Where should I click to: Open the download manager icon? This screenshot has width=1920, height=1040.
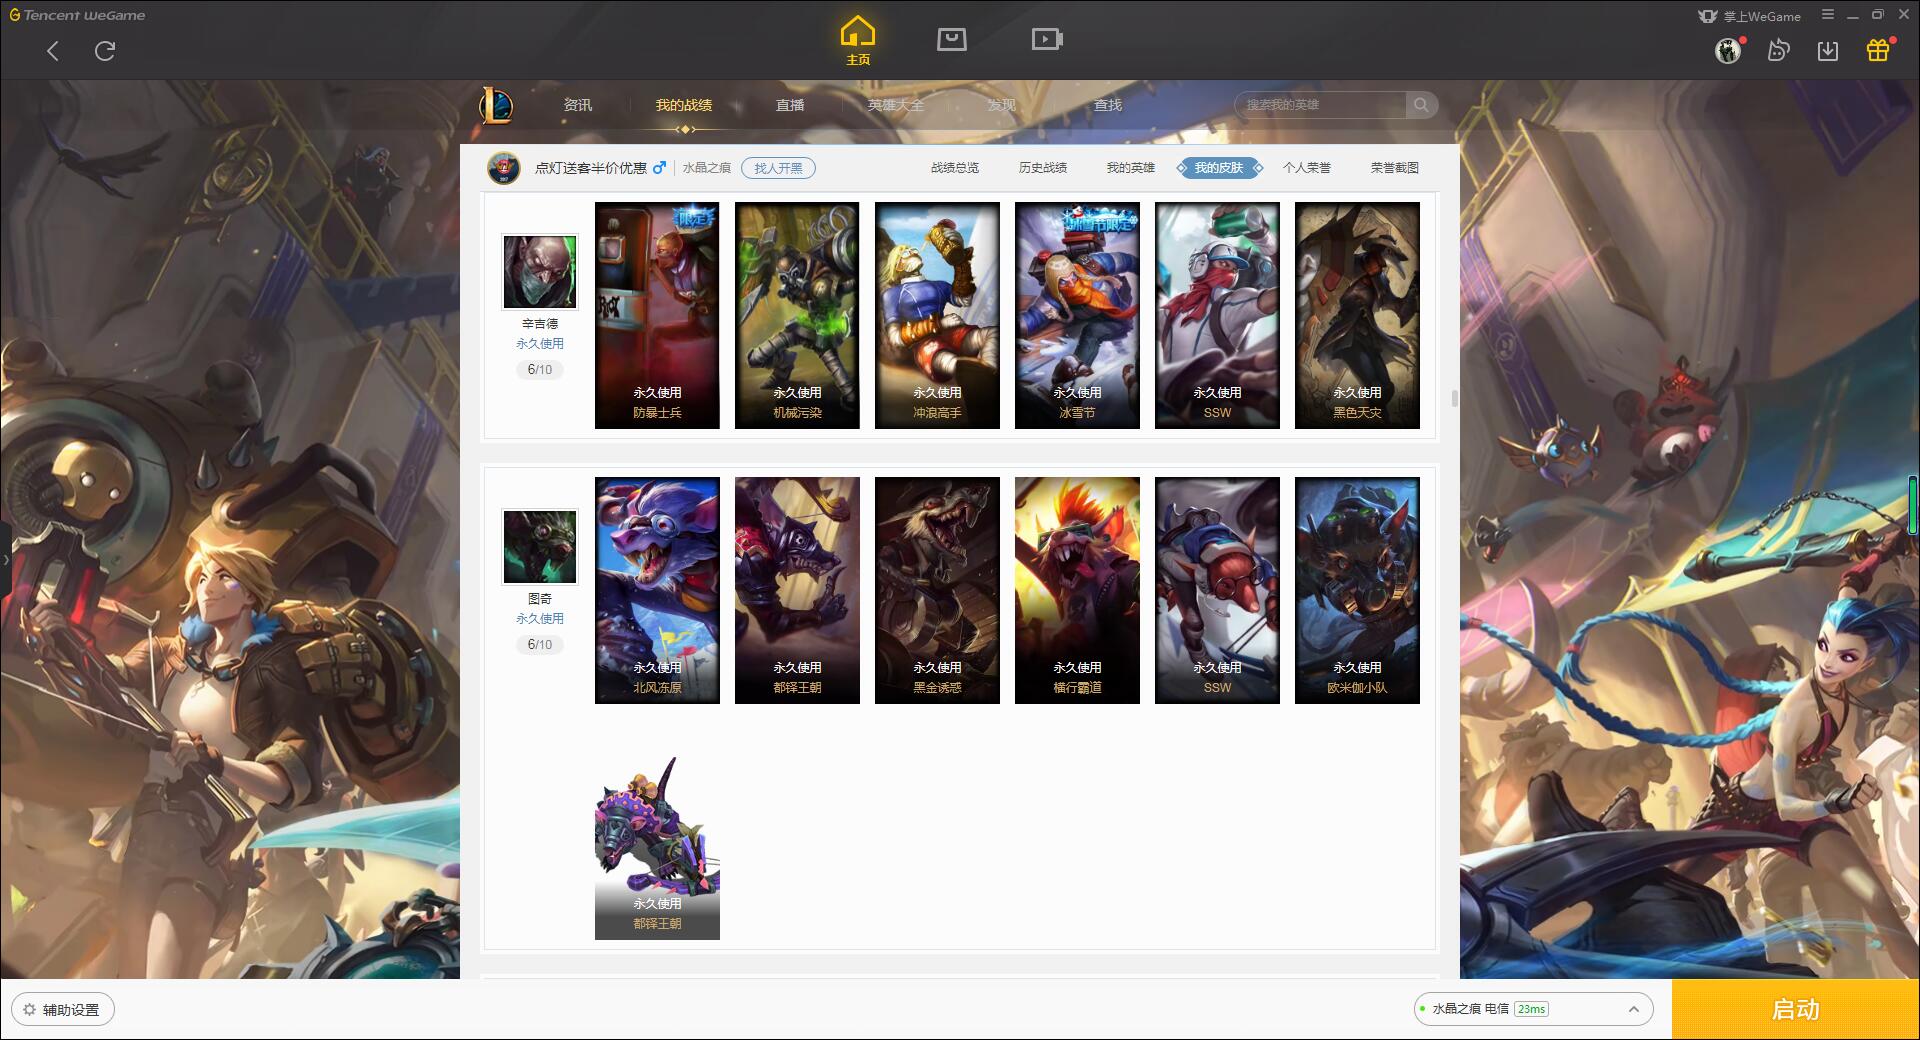pyautogui.click(x=1828, y=50)
